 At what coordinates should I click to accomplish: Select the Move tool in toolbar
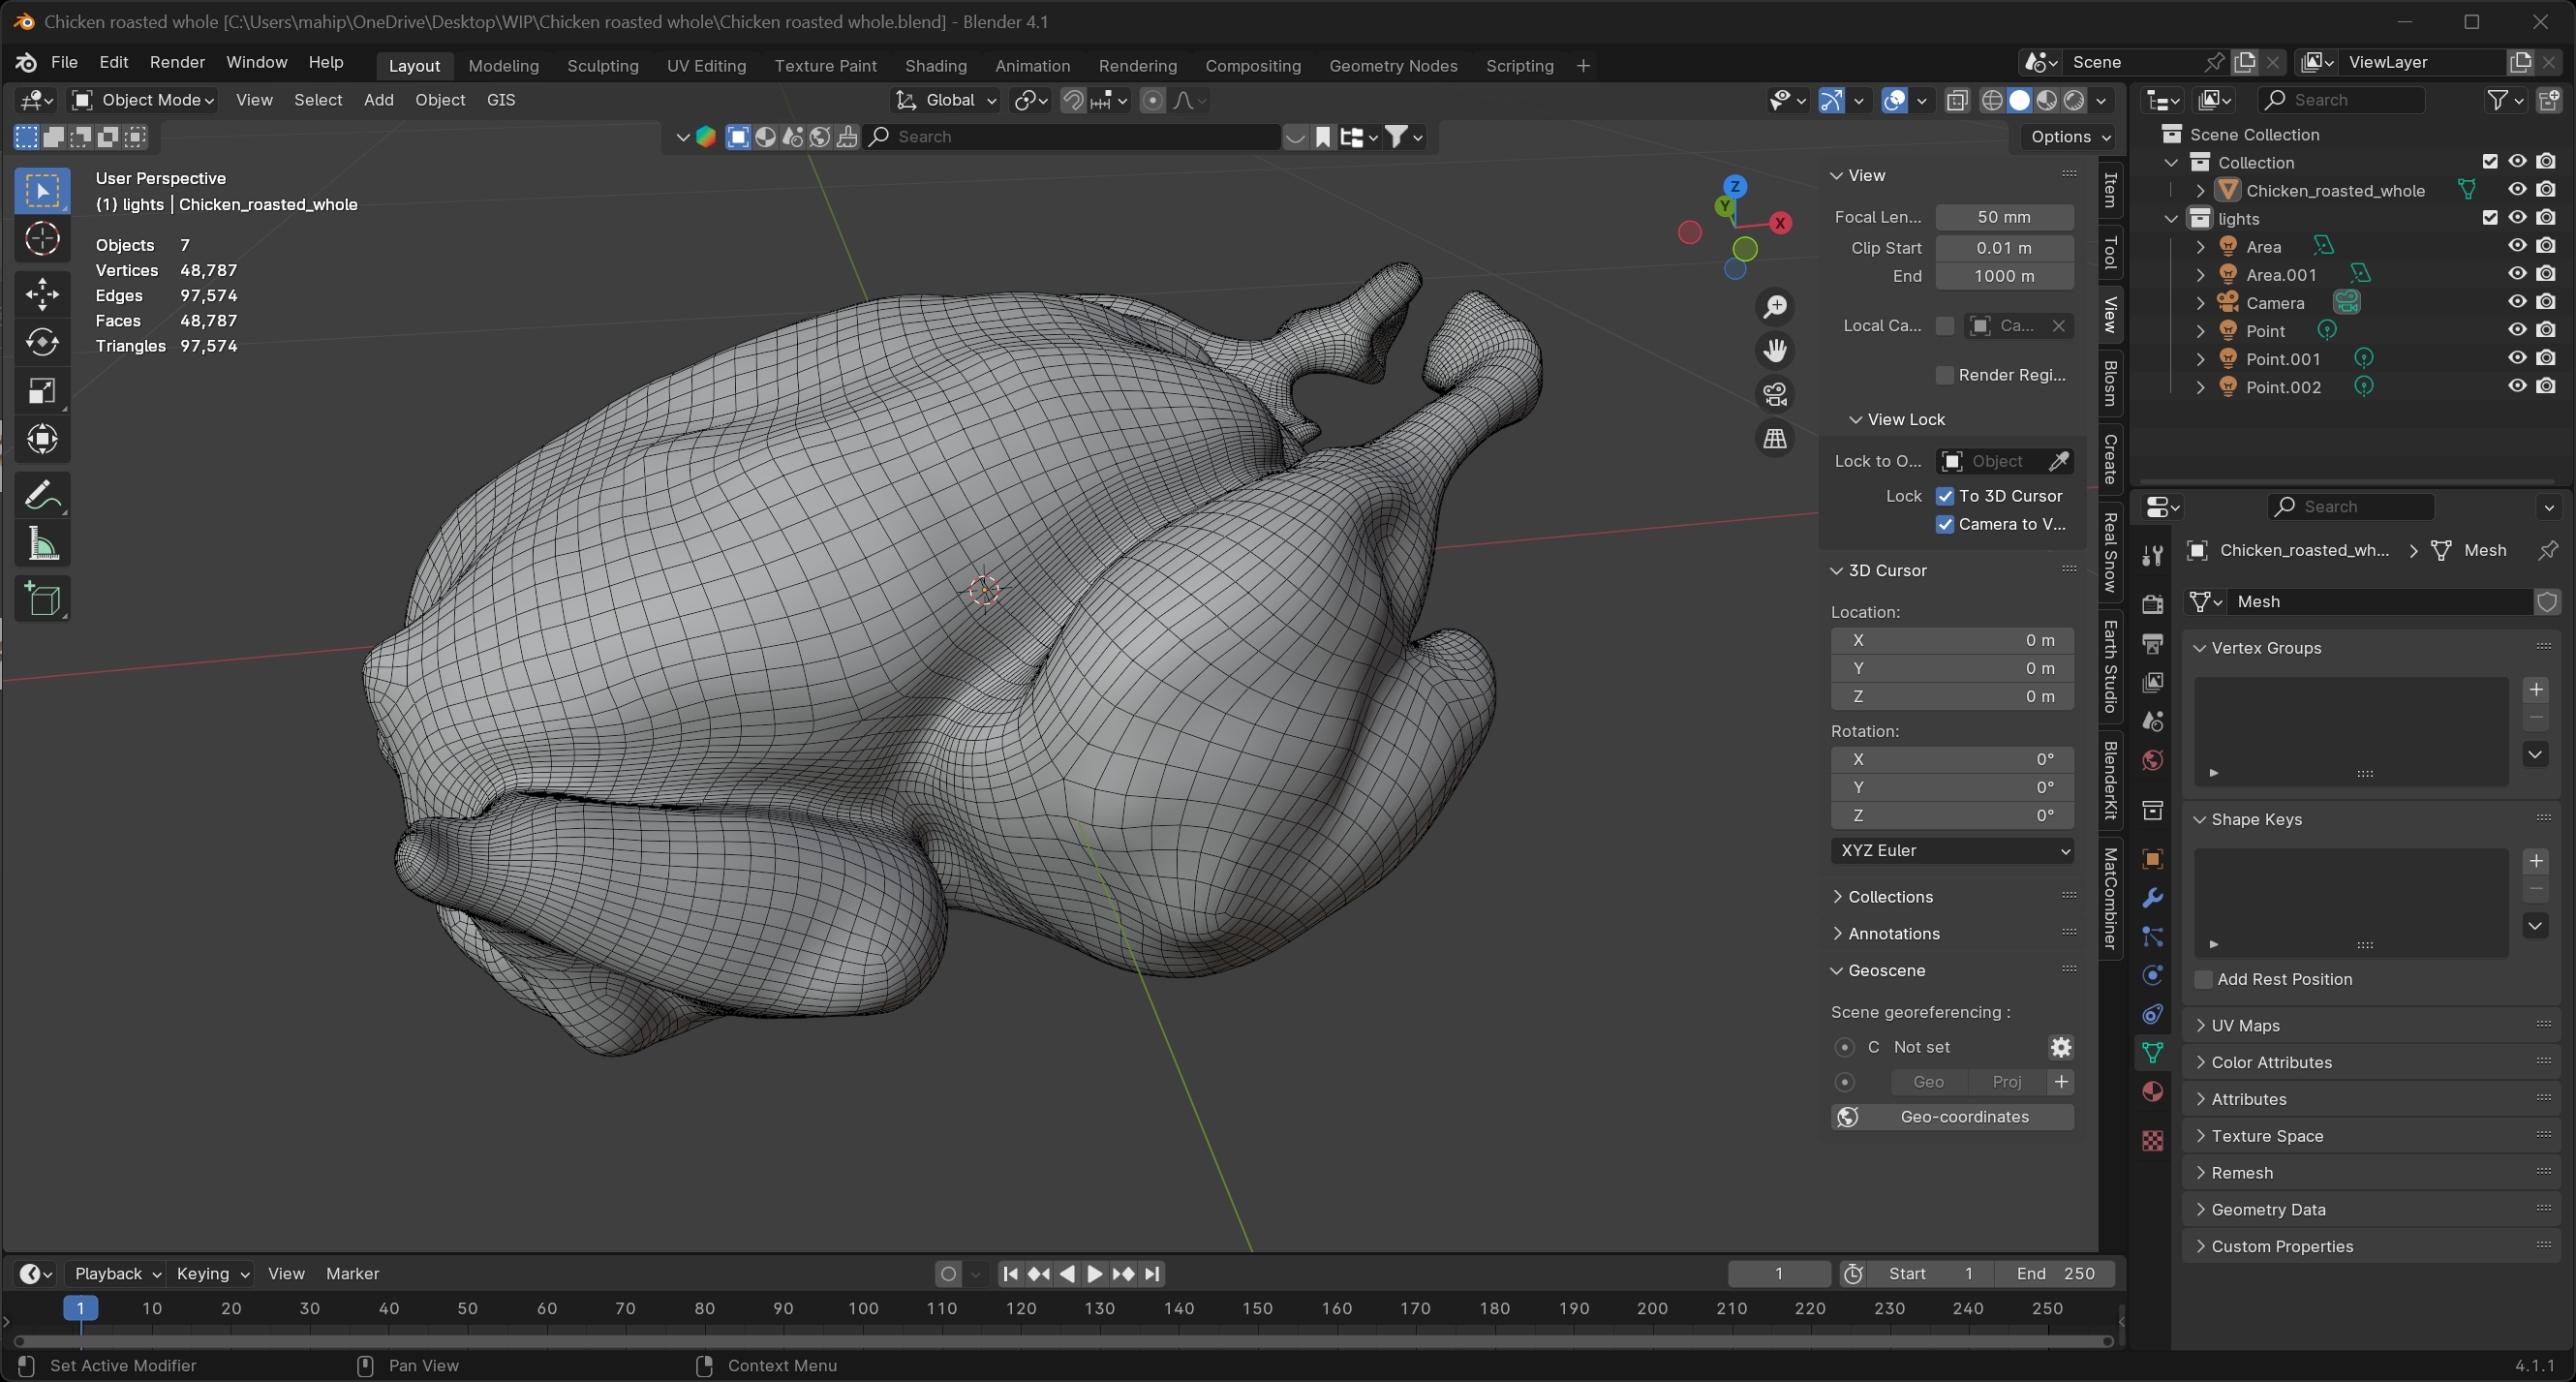coord(42,293)
